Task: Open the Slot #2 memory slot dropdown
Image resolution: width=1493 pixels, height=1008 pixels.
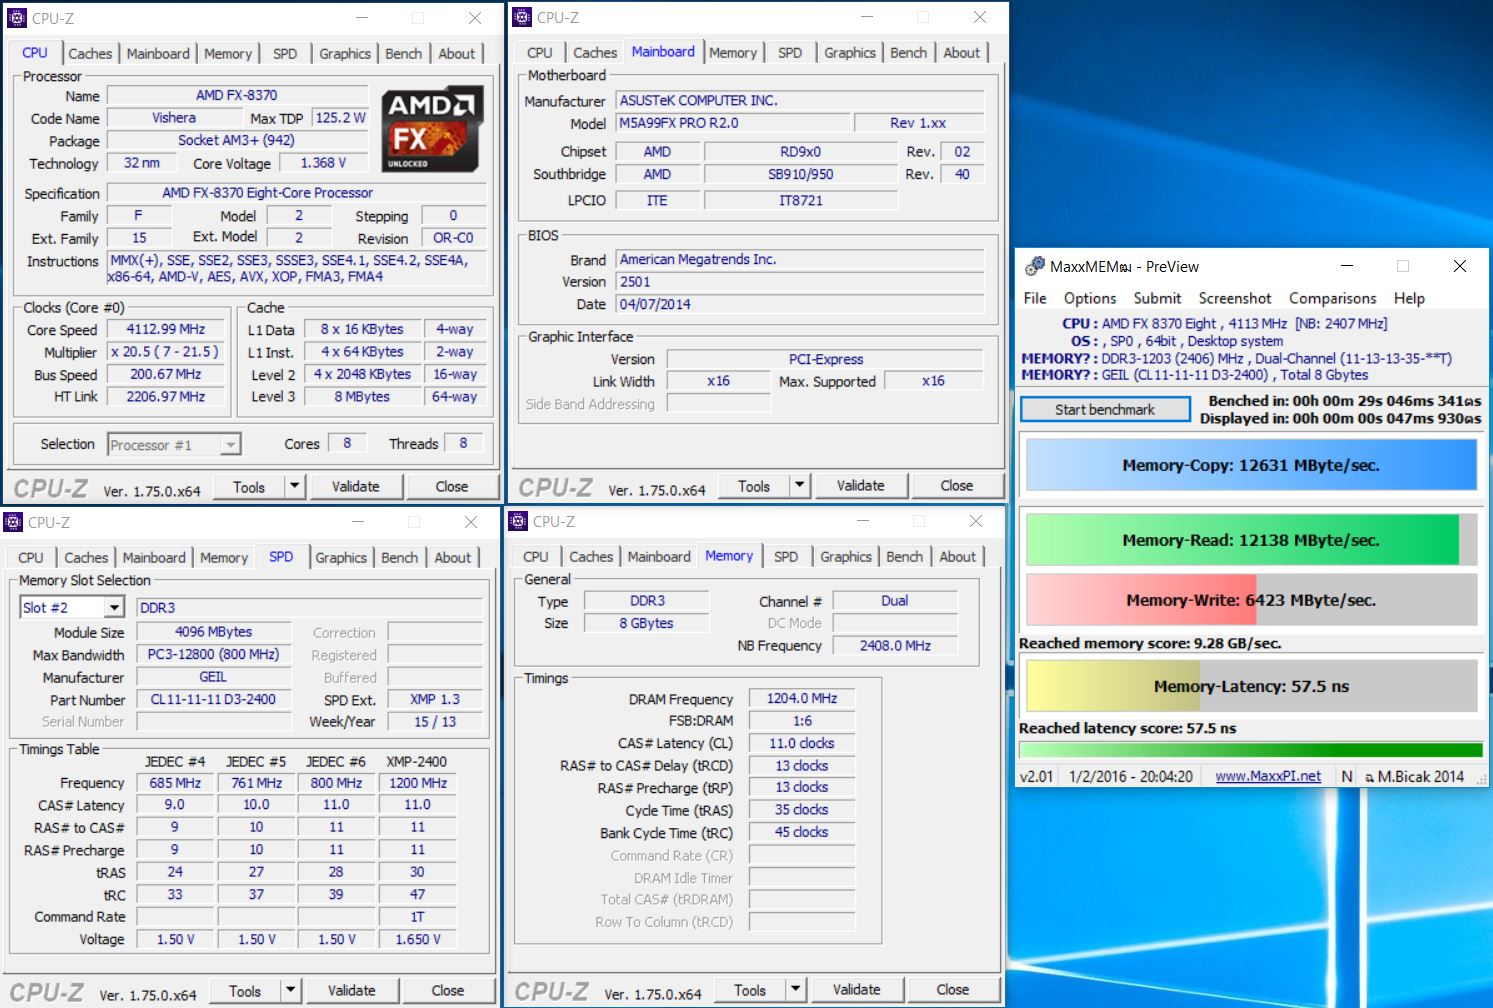Action: click(114, 608)
